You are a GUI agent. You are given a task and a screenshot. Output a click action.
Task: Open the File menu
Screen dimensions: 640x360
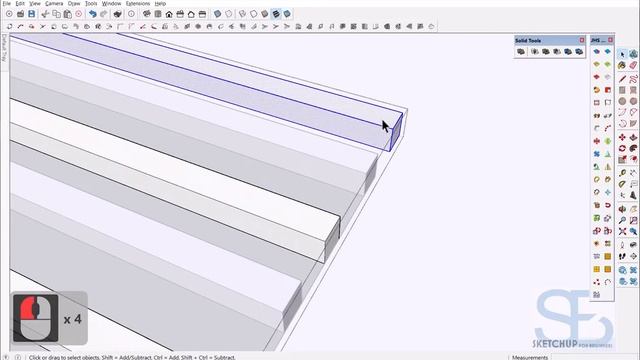pyautogui.click(x=6, y=3)
